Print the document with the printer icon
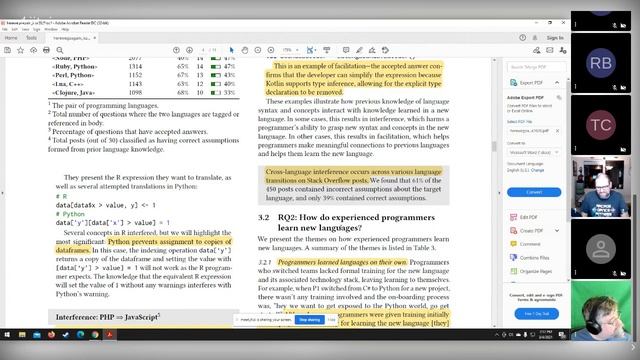The height and width of the screenshot is (360, 640). [47, 50]
